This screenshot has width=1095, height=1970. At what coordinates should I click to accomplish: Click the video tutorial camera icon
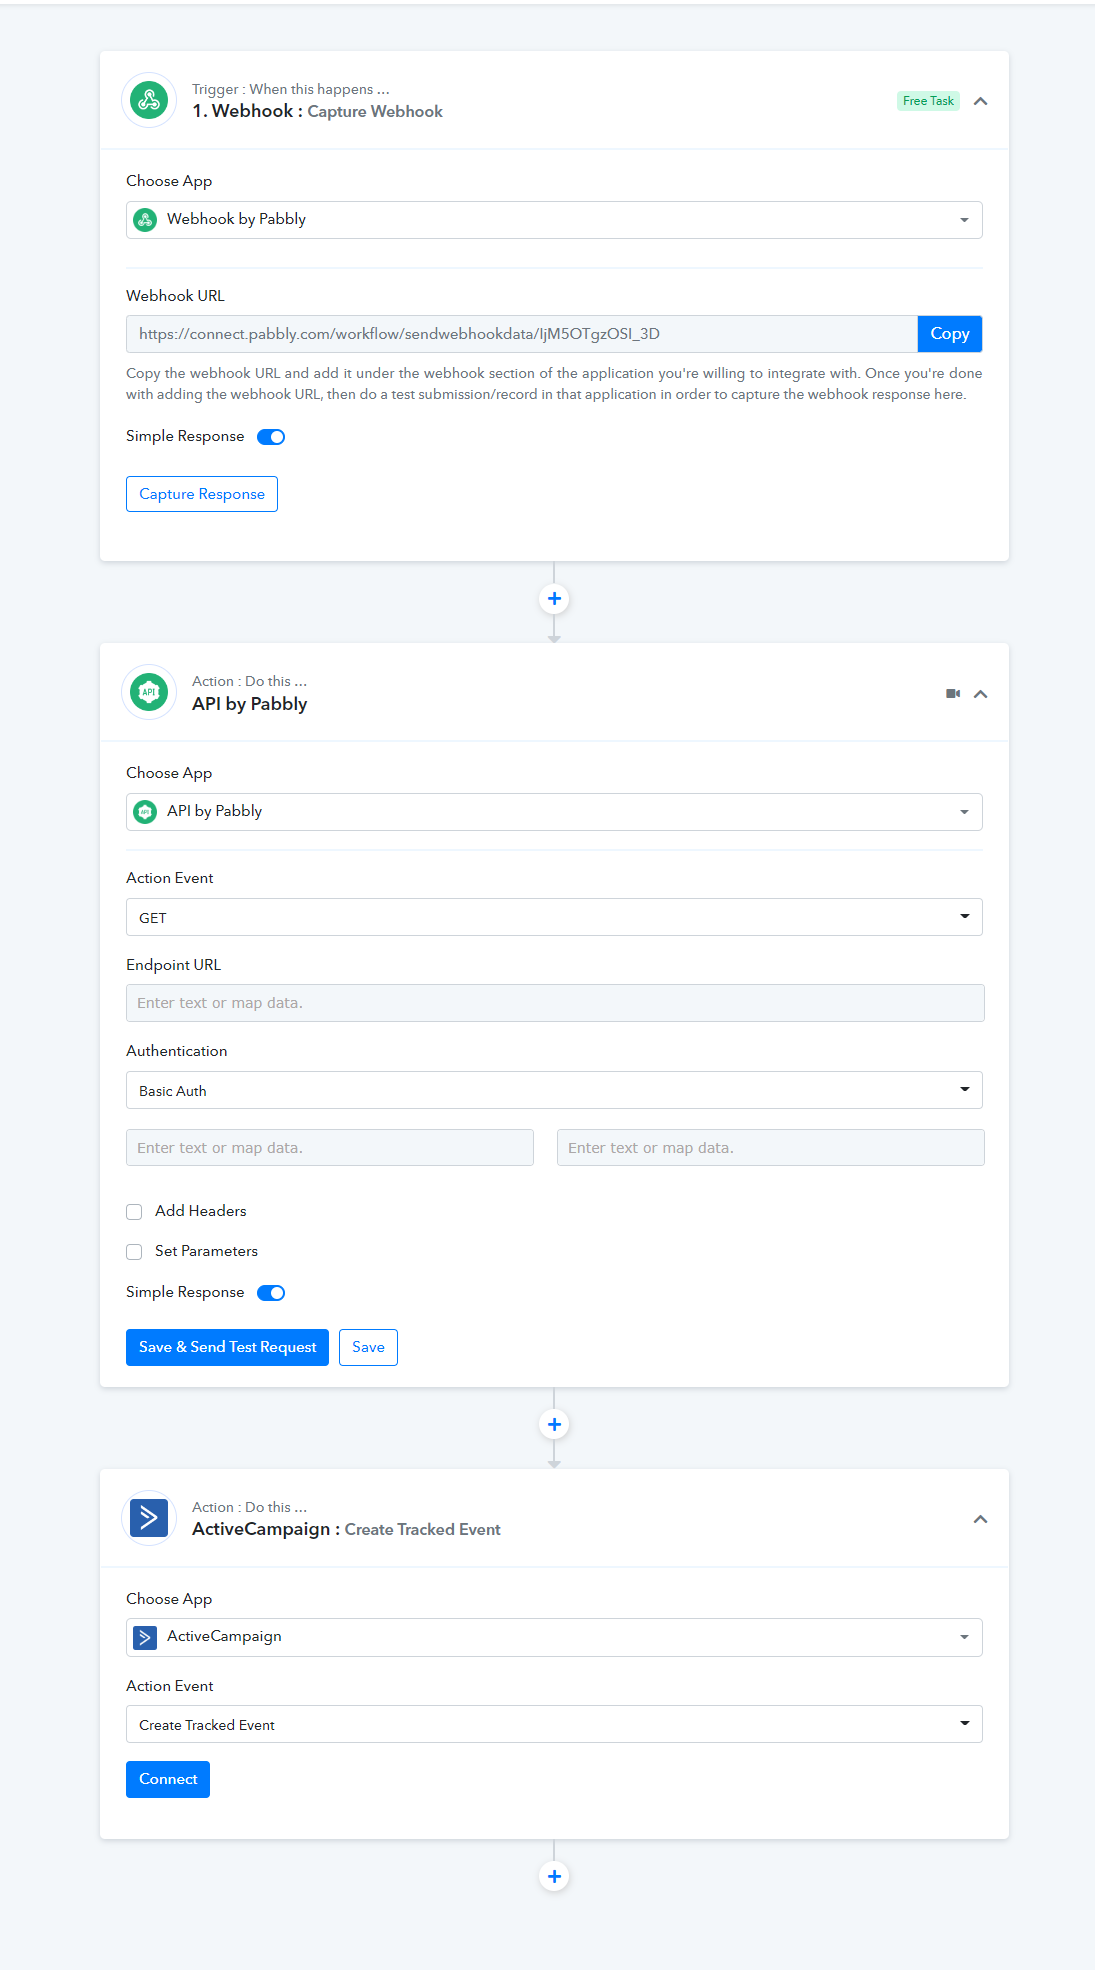953,694
